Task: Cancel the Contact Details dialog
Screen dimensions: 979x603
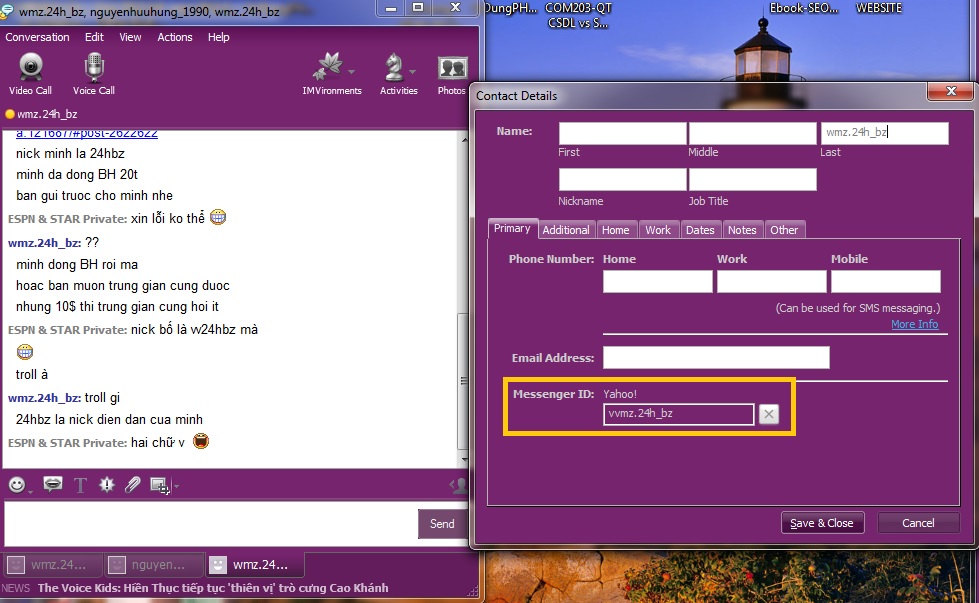Action: tap(918, 523)
